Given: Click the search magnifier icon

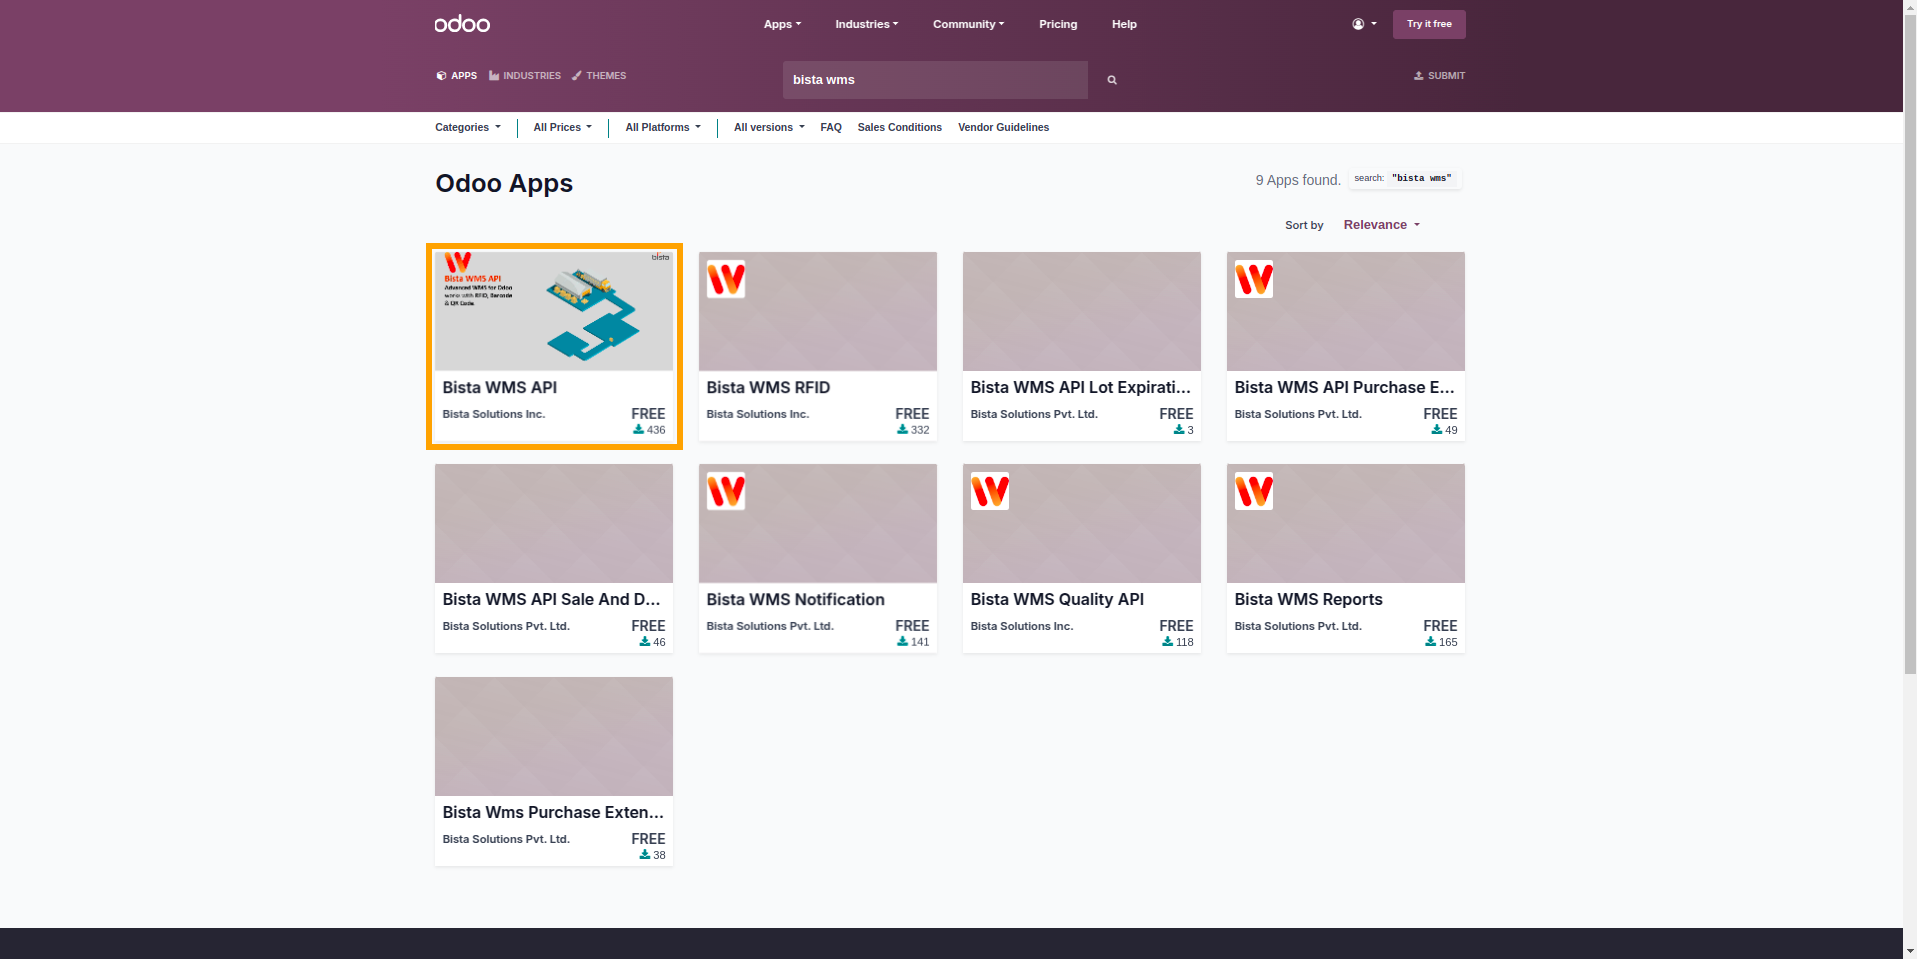Looking at the screenshot, I should pos(1111,80).
